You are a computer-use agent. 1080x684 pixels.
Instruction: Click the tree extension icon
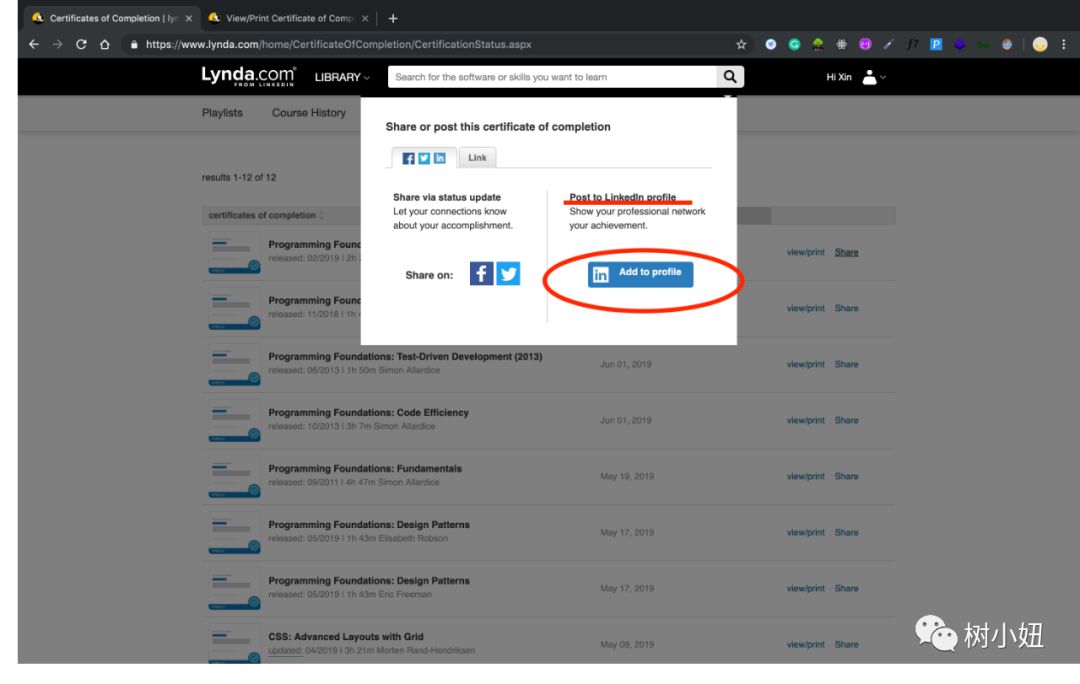point(818,44)
